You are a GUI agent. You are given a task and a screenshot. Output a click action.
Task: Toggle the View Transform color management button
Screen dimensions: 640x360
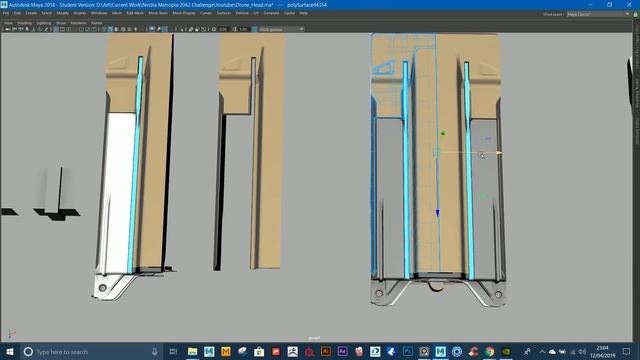coord(254,29)
